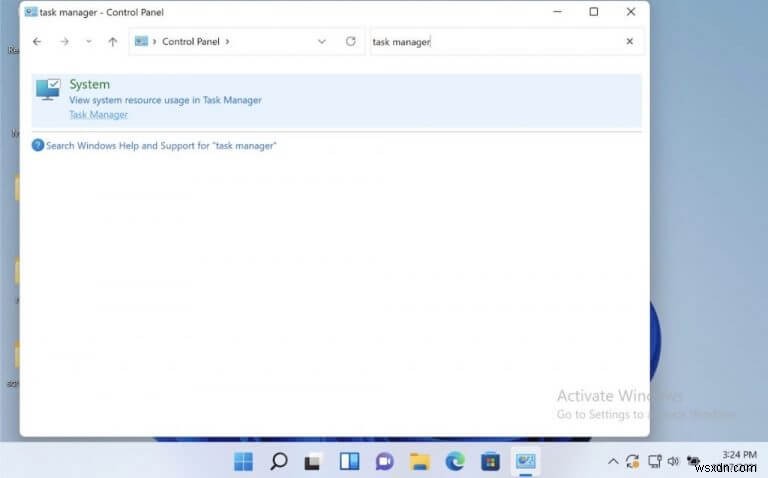Go up one level with up arrow
Image resolution: width=768 pixels, height=478 pixels.
[113, 42]
